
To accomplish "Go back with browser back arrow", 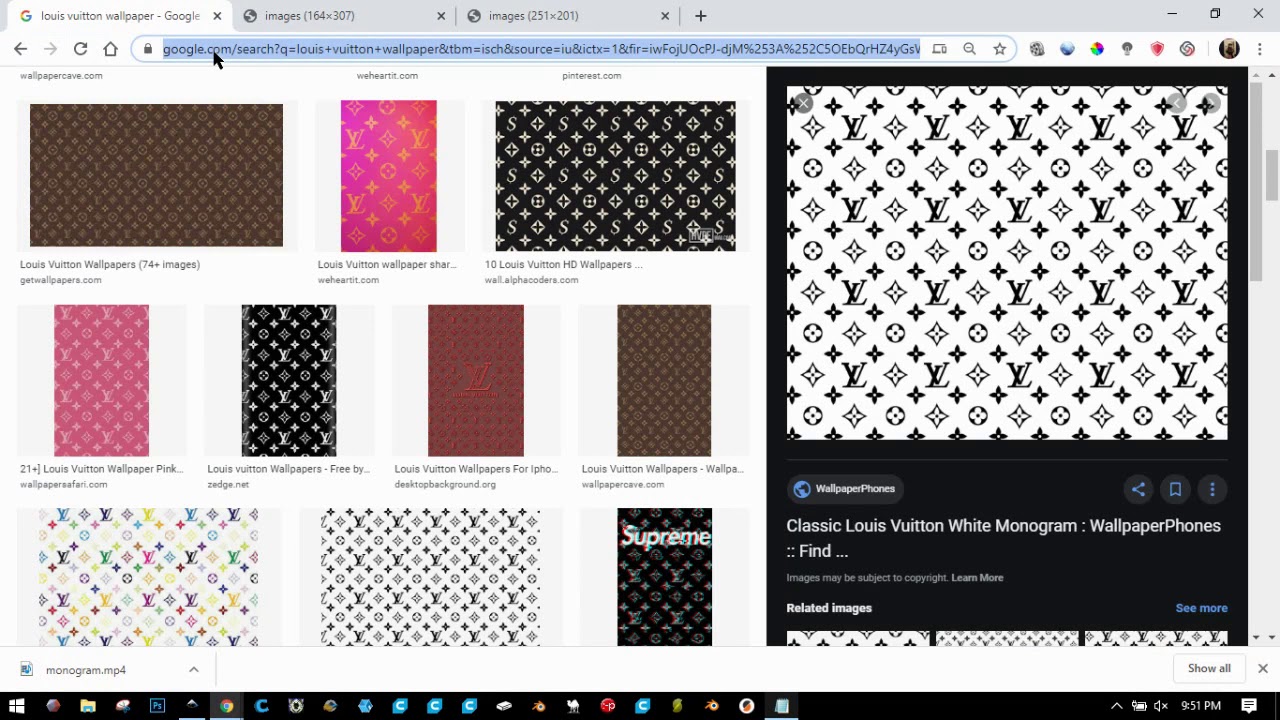I will [x=20, y=48].
